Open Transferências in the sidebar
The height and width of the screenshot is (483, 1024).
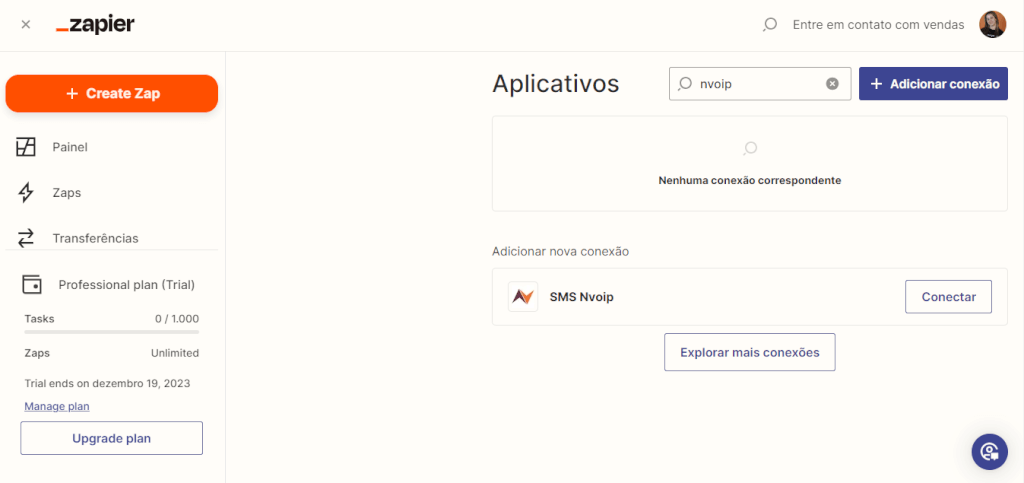click(95, 238)
